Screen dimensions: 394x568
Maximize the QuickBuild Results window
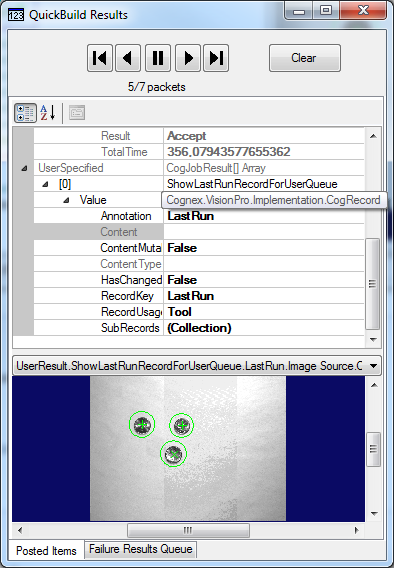point(326,11)
